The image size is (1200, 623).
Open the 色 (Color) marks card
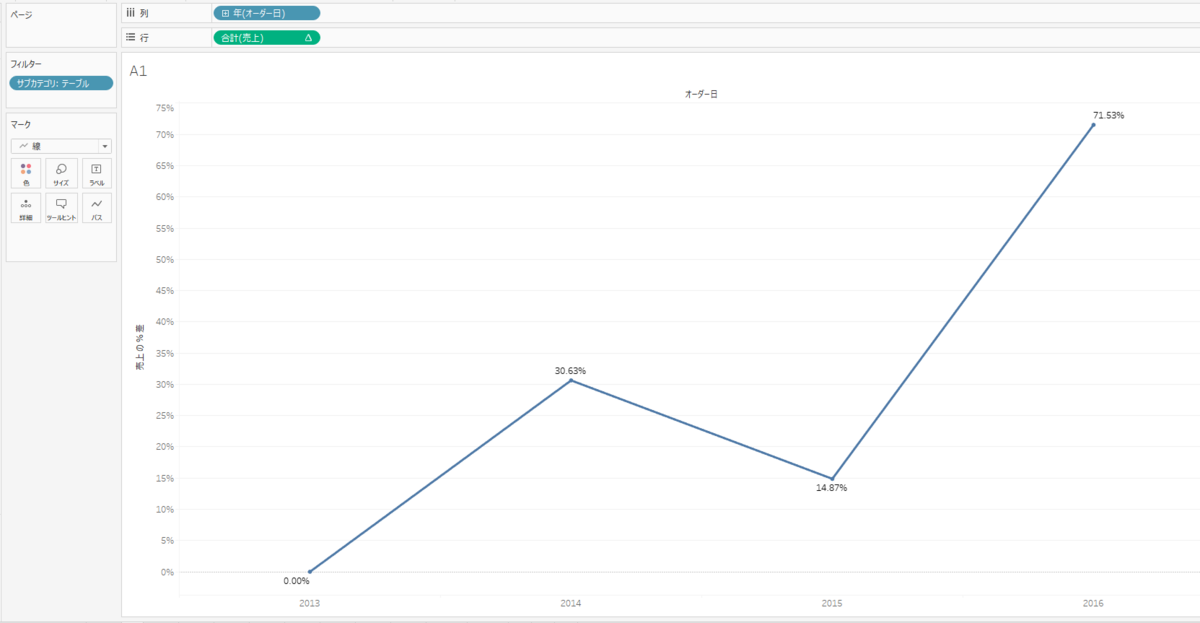[25, 172]
